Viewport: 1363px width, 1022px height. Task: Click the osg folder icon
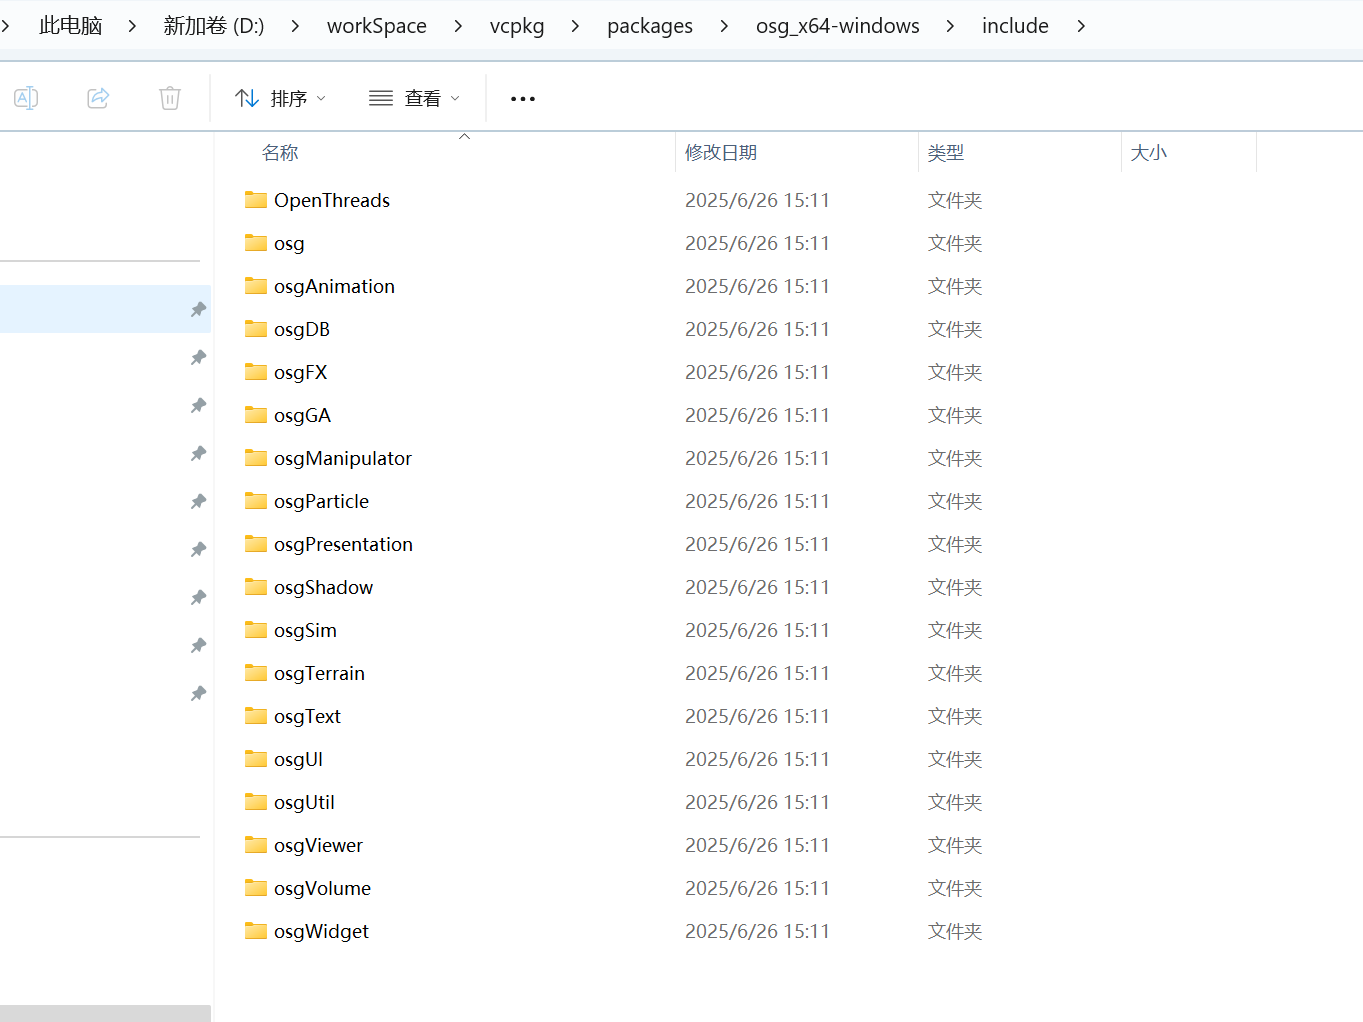tap(256, 243)
